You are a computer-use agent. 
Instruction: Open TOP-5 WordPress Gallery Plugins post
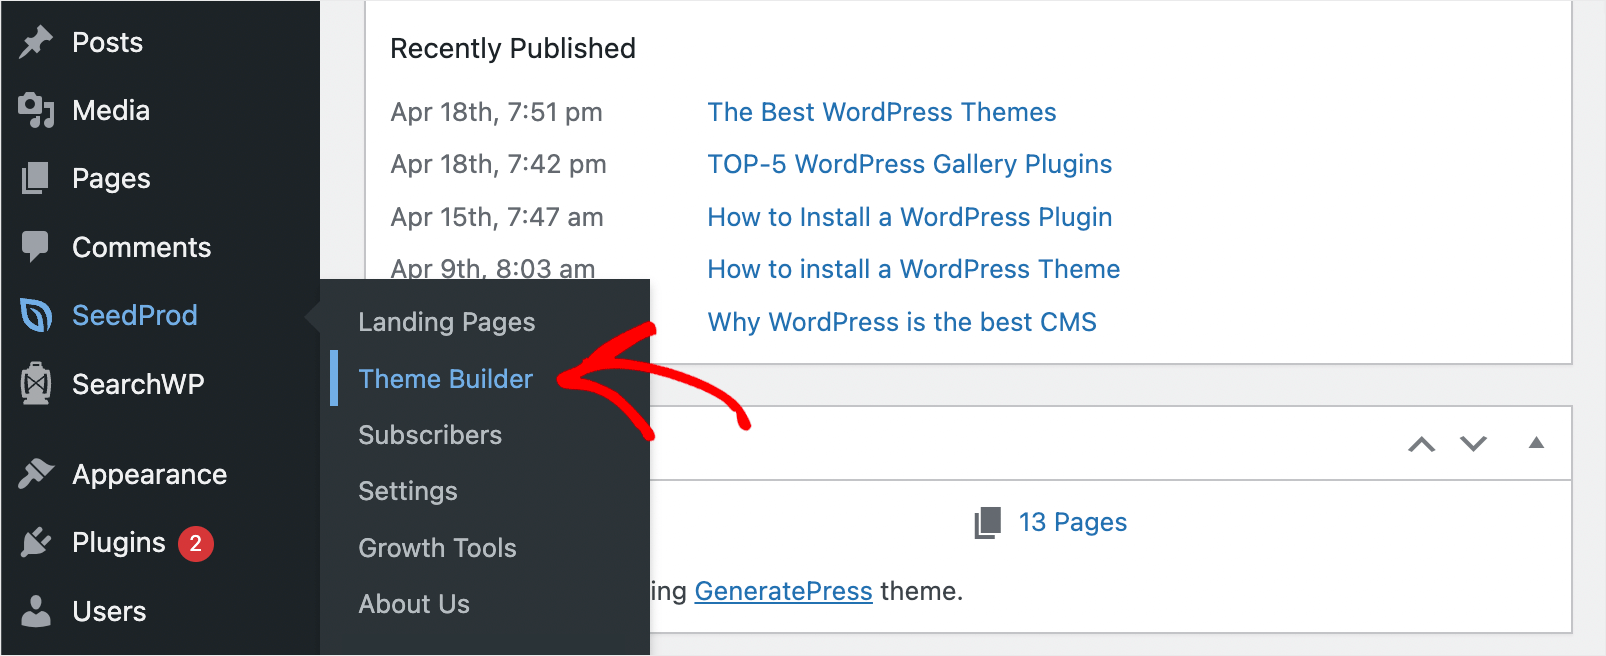[910, 164]
